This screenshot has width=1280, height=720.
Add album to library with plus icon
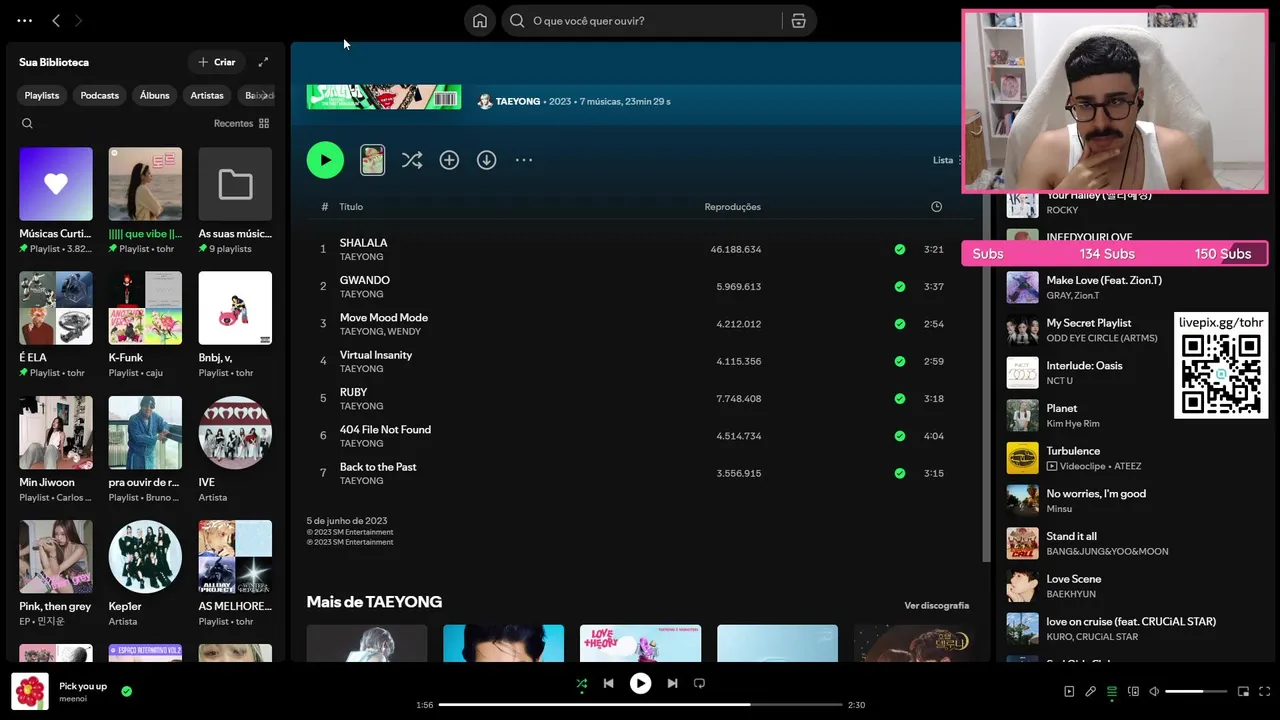click(x=449, y=160)
